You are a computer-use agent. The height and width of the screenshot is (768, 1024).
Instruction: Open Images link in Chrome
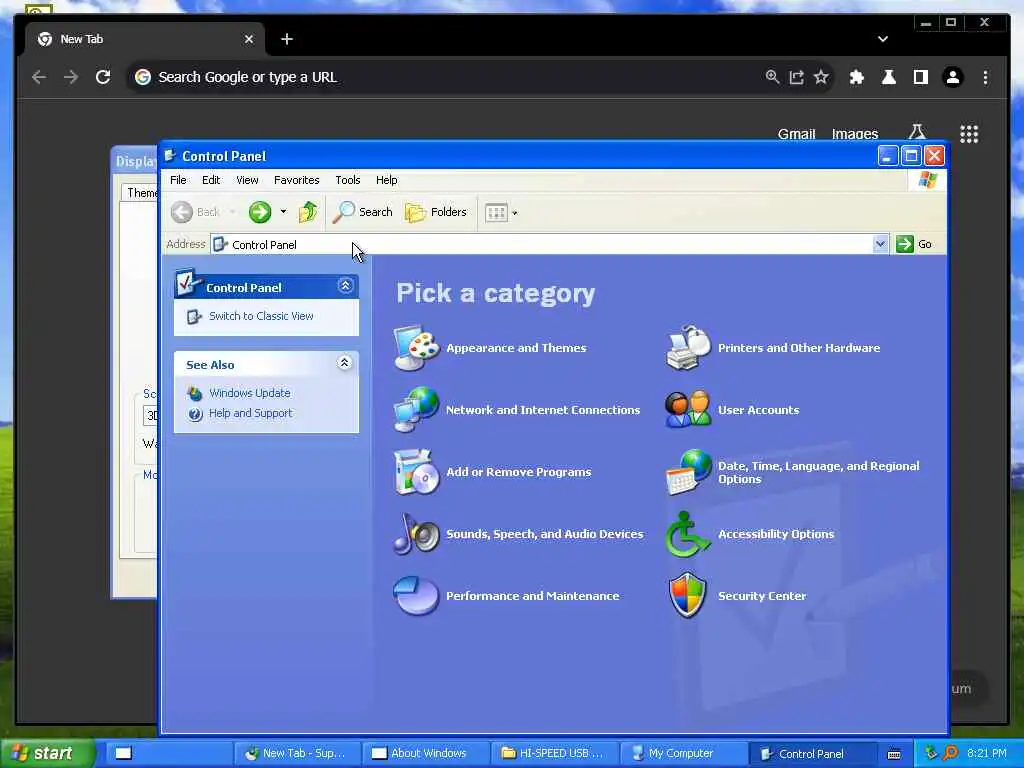(x=854, y=134)
